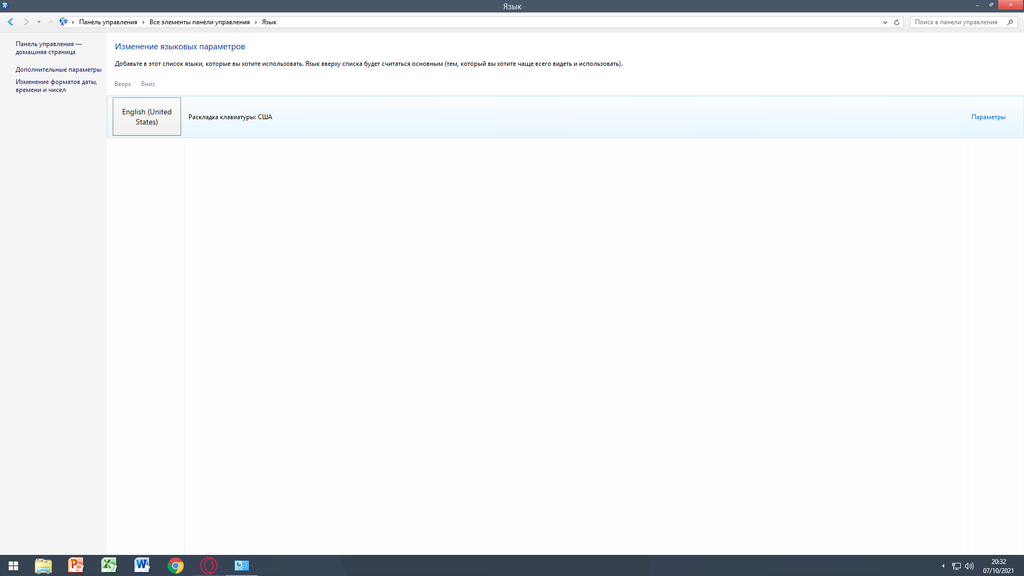Close the Язык window
Viewport: 1024px width, 576px height.
1010,5
